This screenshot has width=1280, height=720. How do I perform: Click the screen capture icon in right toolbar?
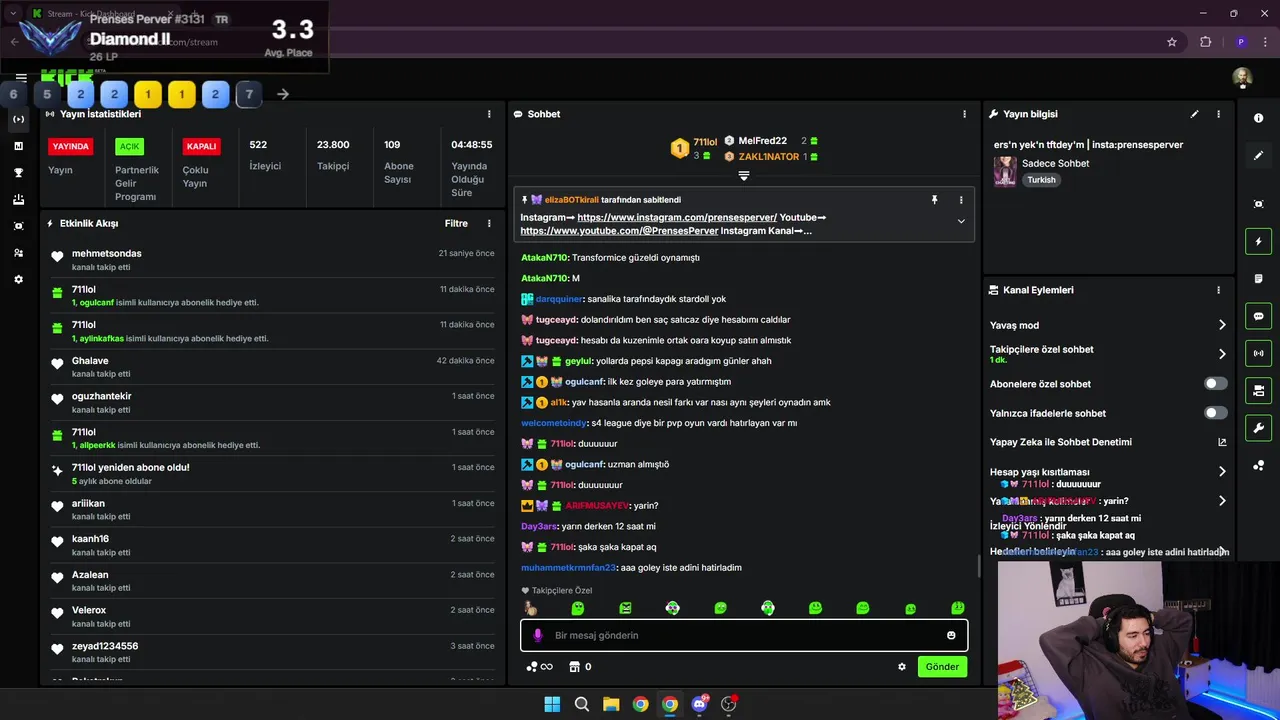[1258, 204]
